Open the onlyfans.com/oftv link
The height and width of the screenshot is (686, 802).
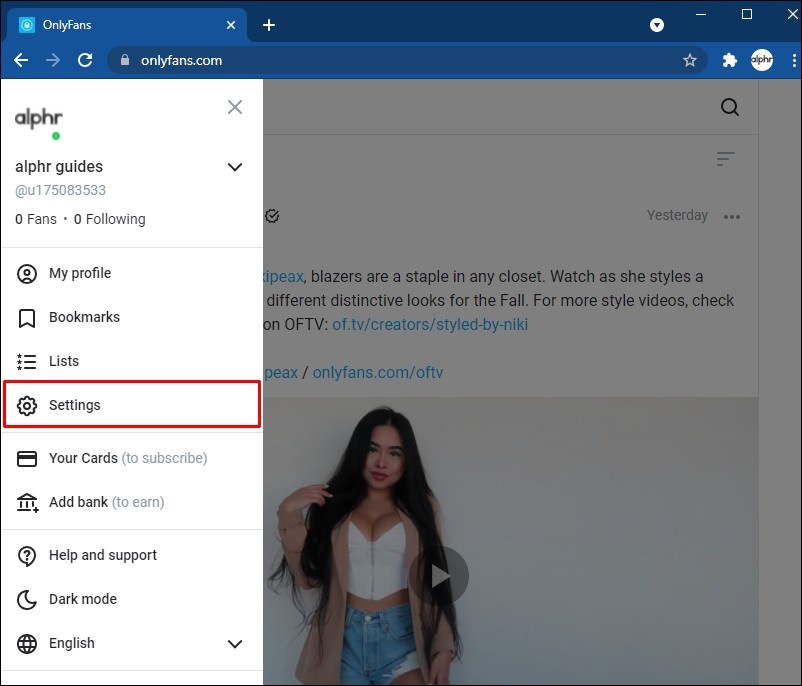tap(378, 373)
